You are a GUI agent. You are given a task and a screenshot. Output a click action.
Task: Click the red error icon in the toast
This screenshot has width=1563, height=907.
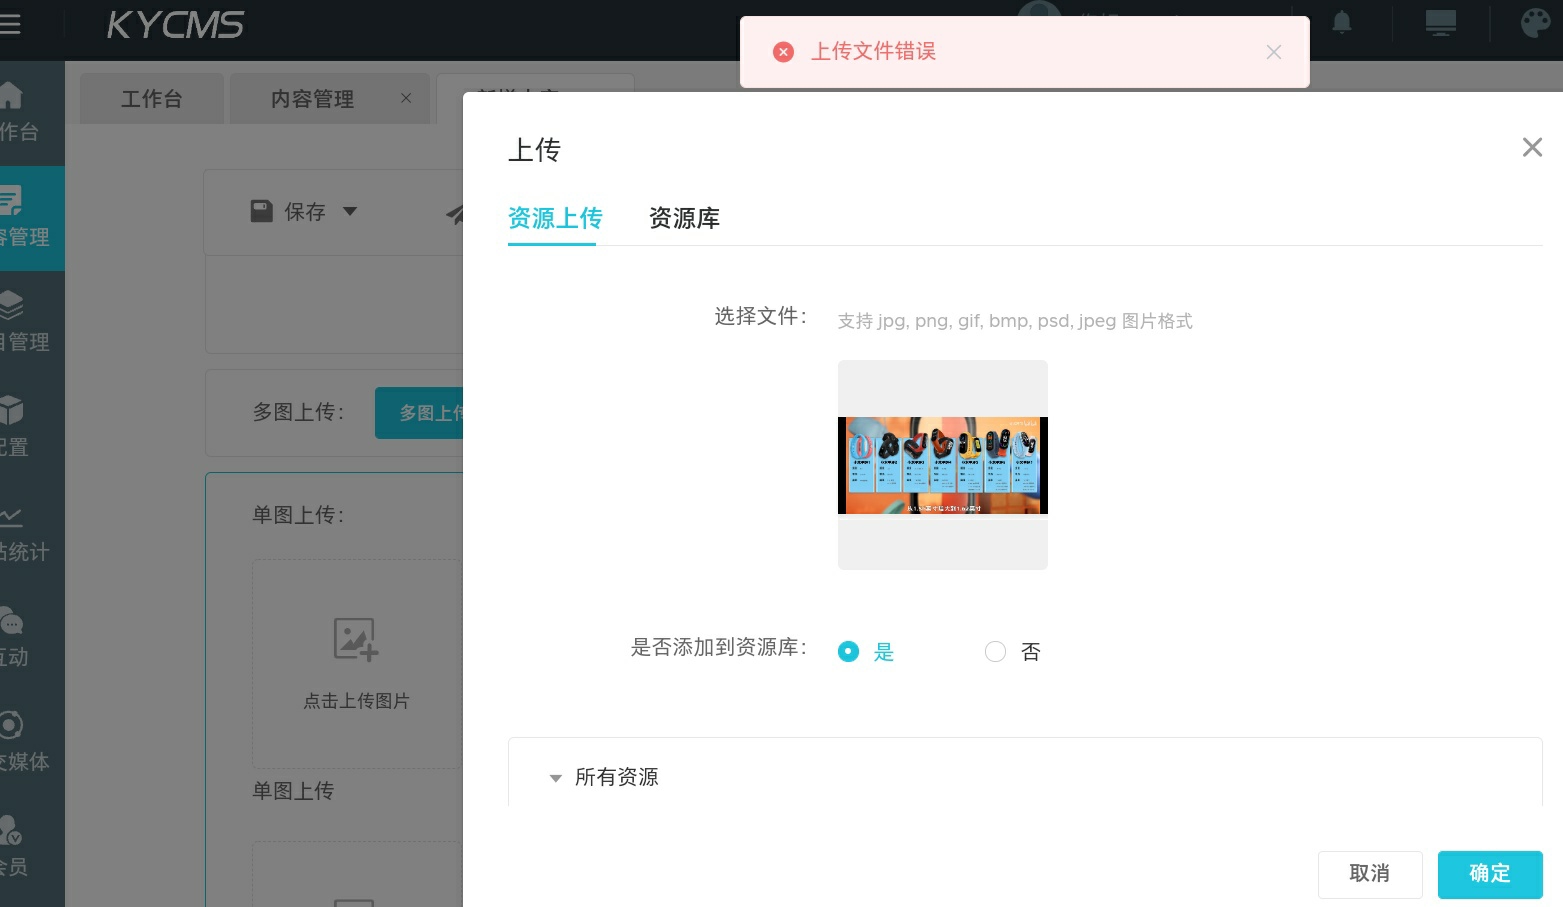784,52
